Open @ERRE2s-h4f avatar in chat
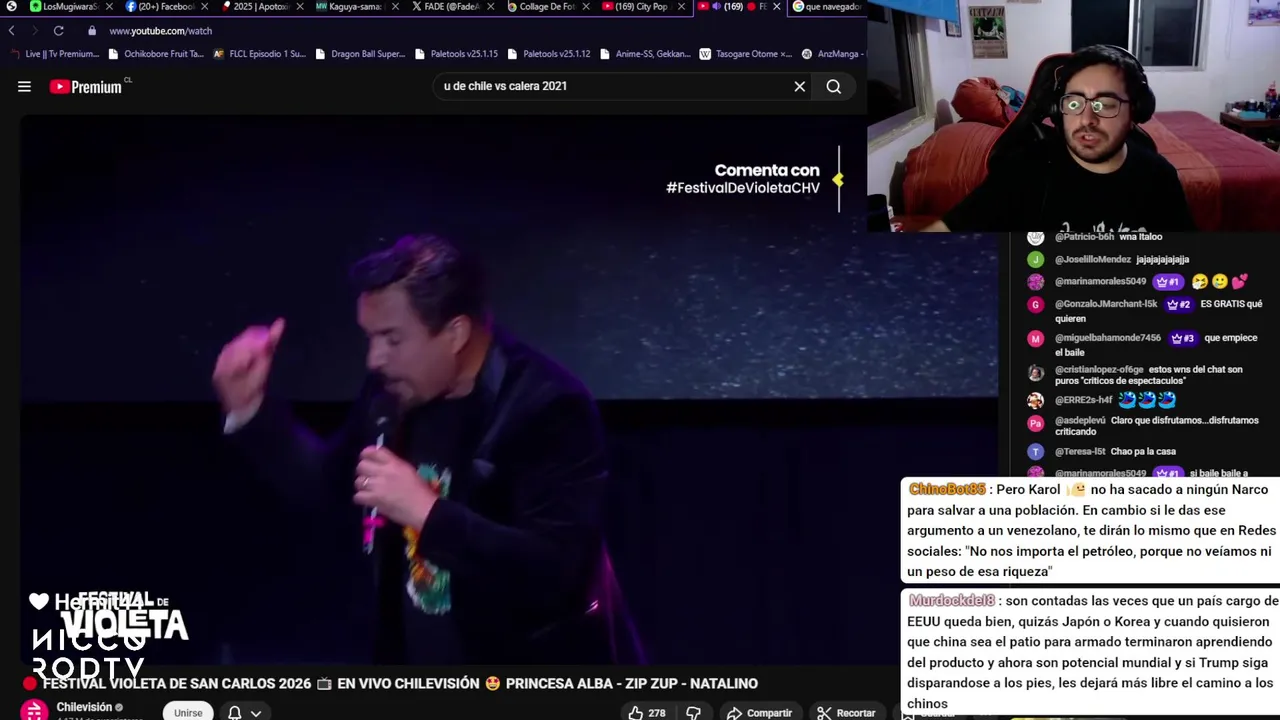This screenshot has width=1280, height=720. click(1036, 400)
